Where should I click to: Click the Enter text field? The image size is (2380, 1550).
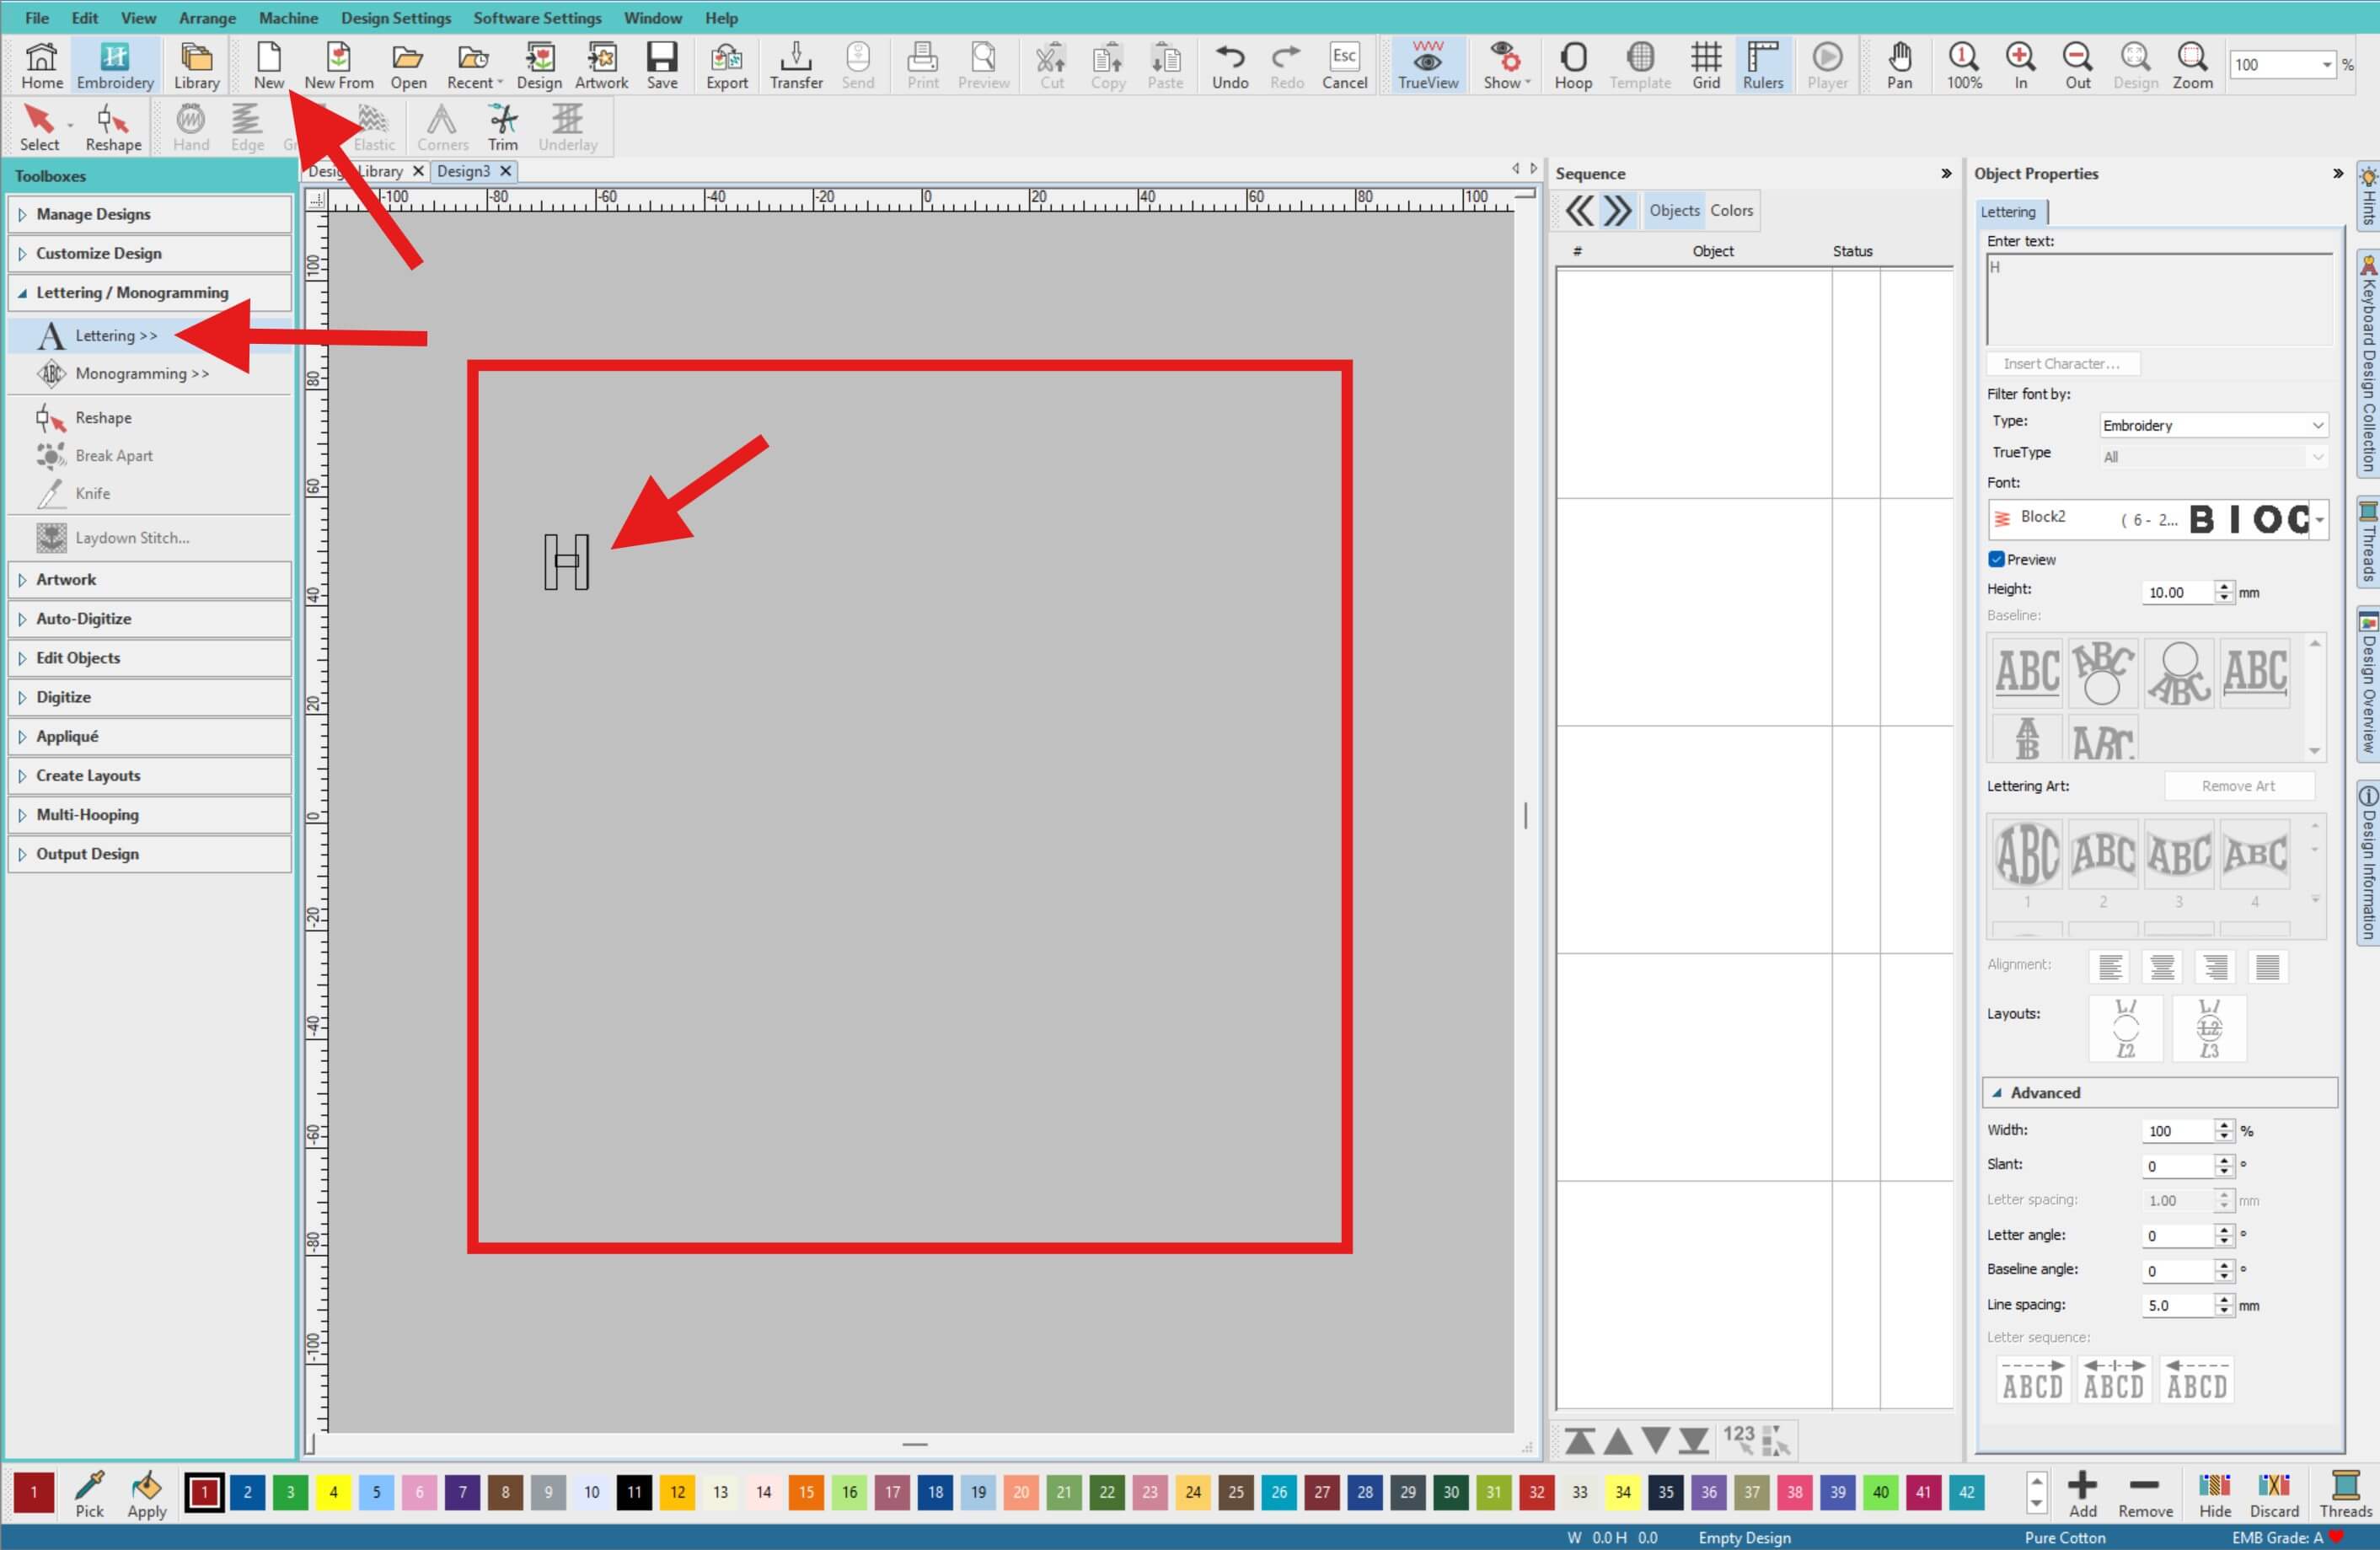tap(2159, 299)
